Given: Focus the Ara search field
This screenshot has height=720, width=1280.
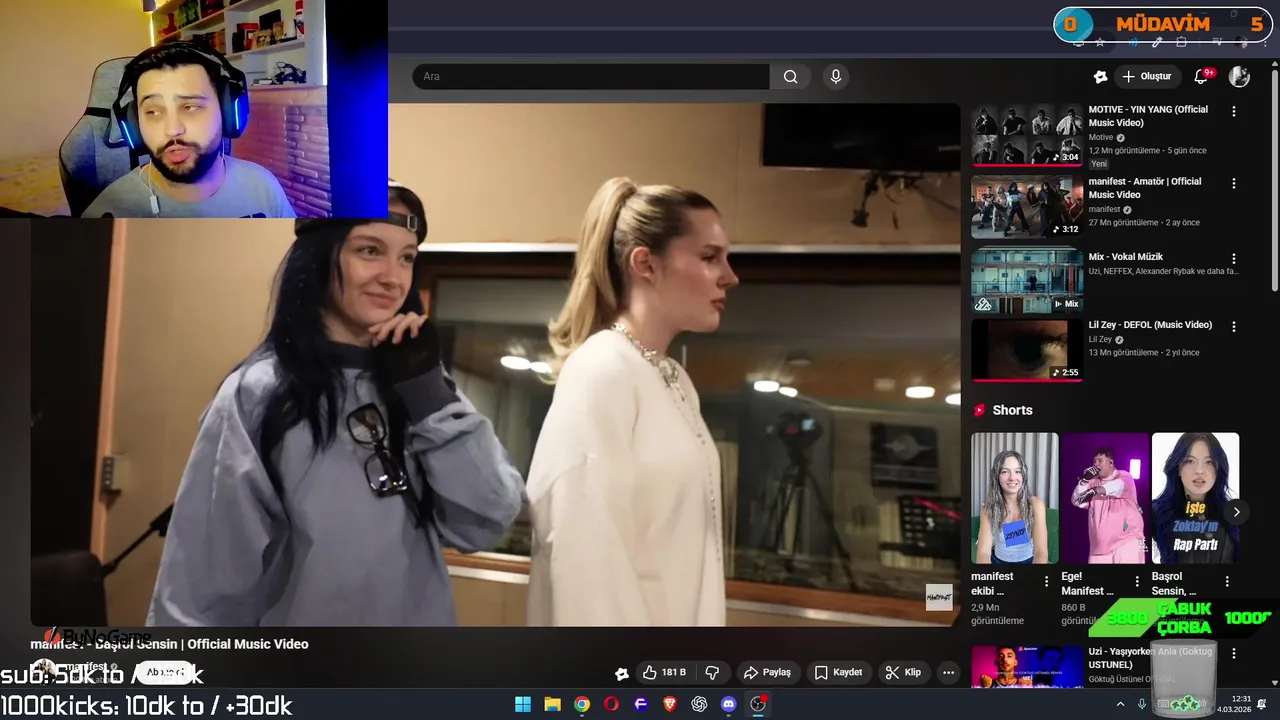Looking at the screenshot, I should pyautogui.click(x=591, y=77).
